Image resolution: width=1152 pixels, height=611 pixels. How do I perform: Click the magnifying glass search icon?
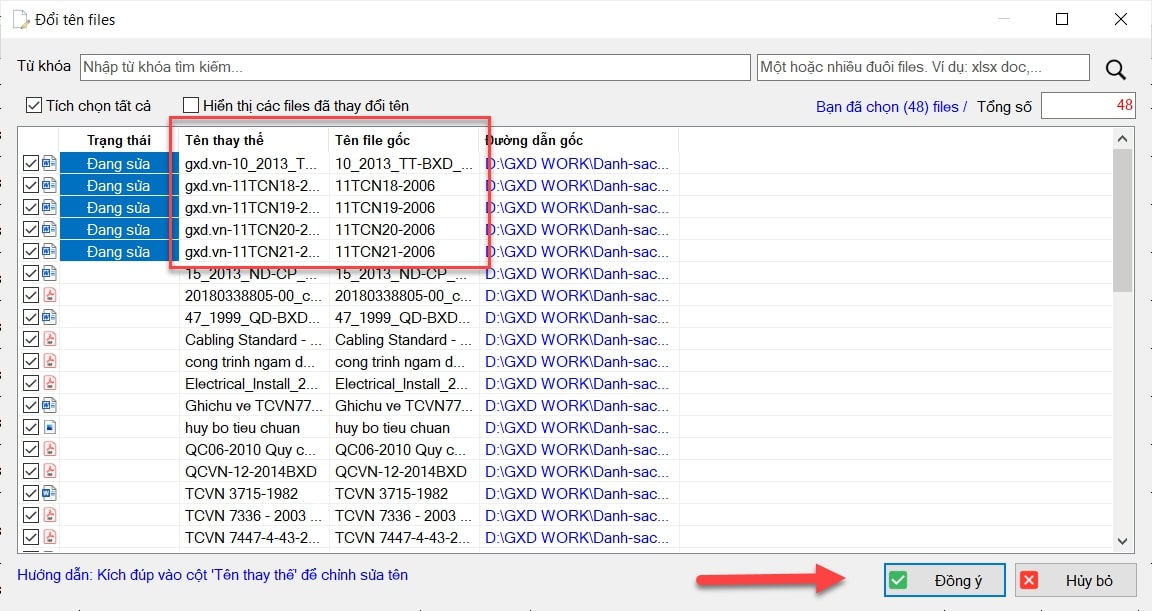pos(1115,69)
